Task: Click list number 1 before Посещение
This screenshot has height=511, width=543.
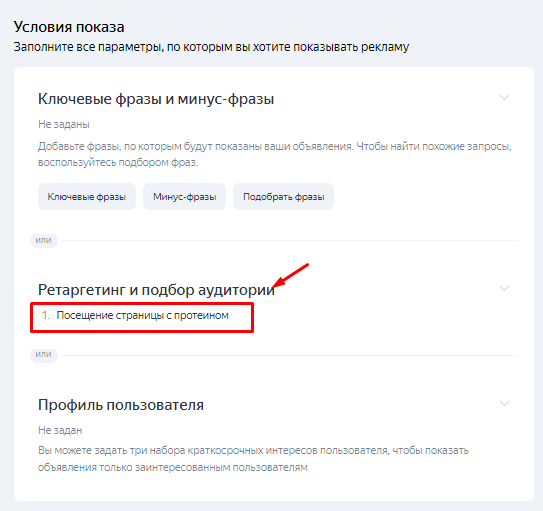Action: (x=46, y=315)
